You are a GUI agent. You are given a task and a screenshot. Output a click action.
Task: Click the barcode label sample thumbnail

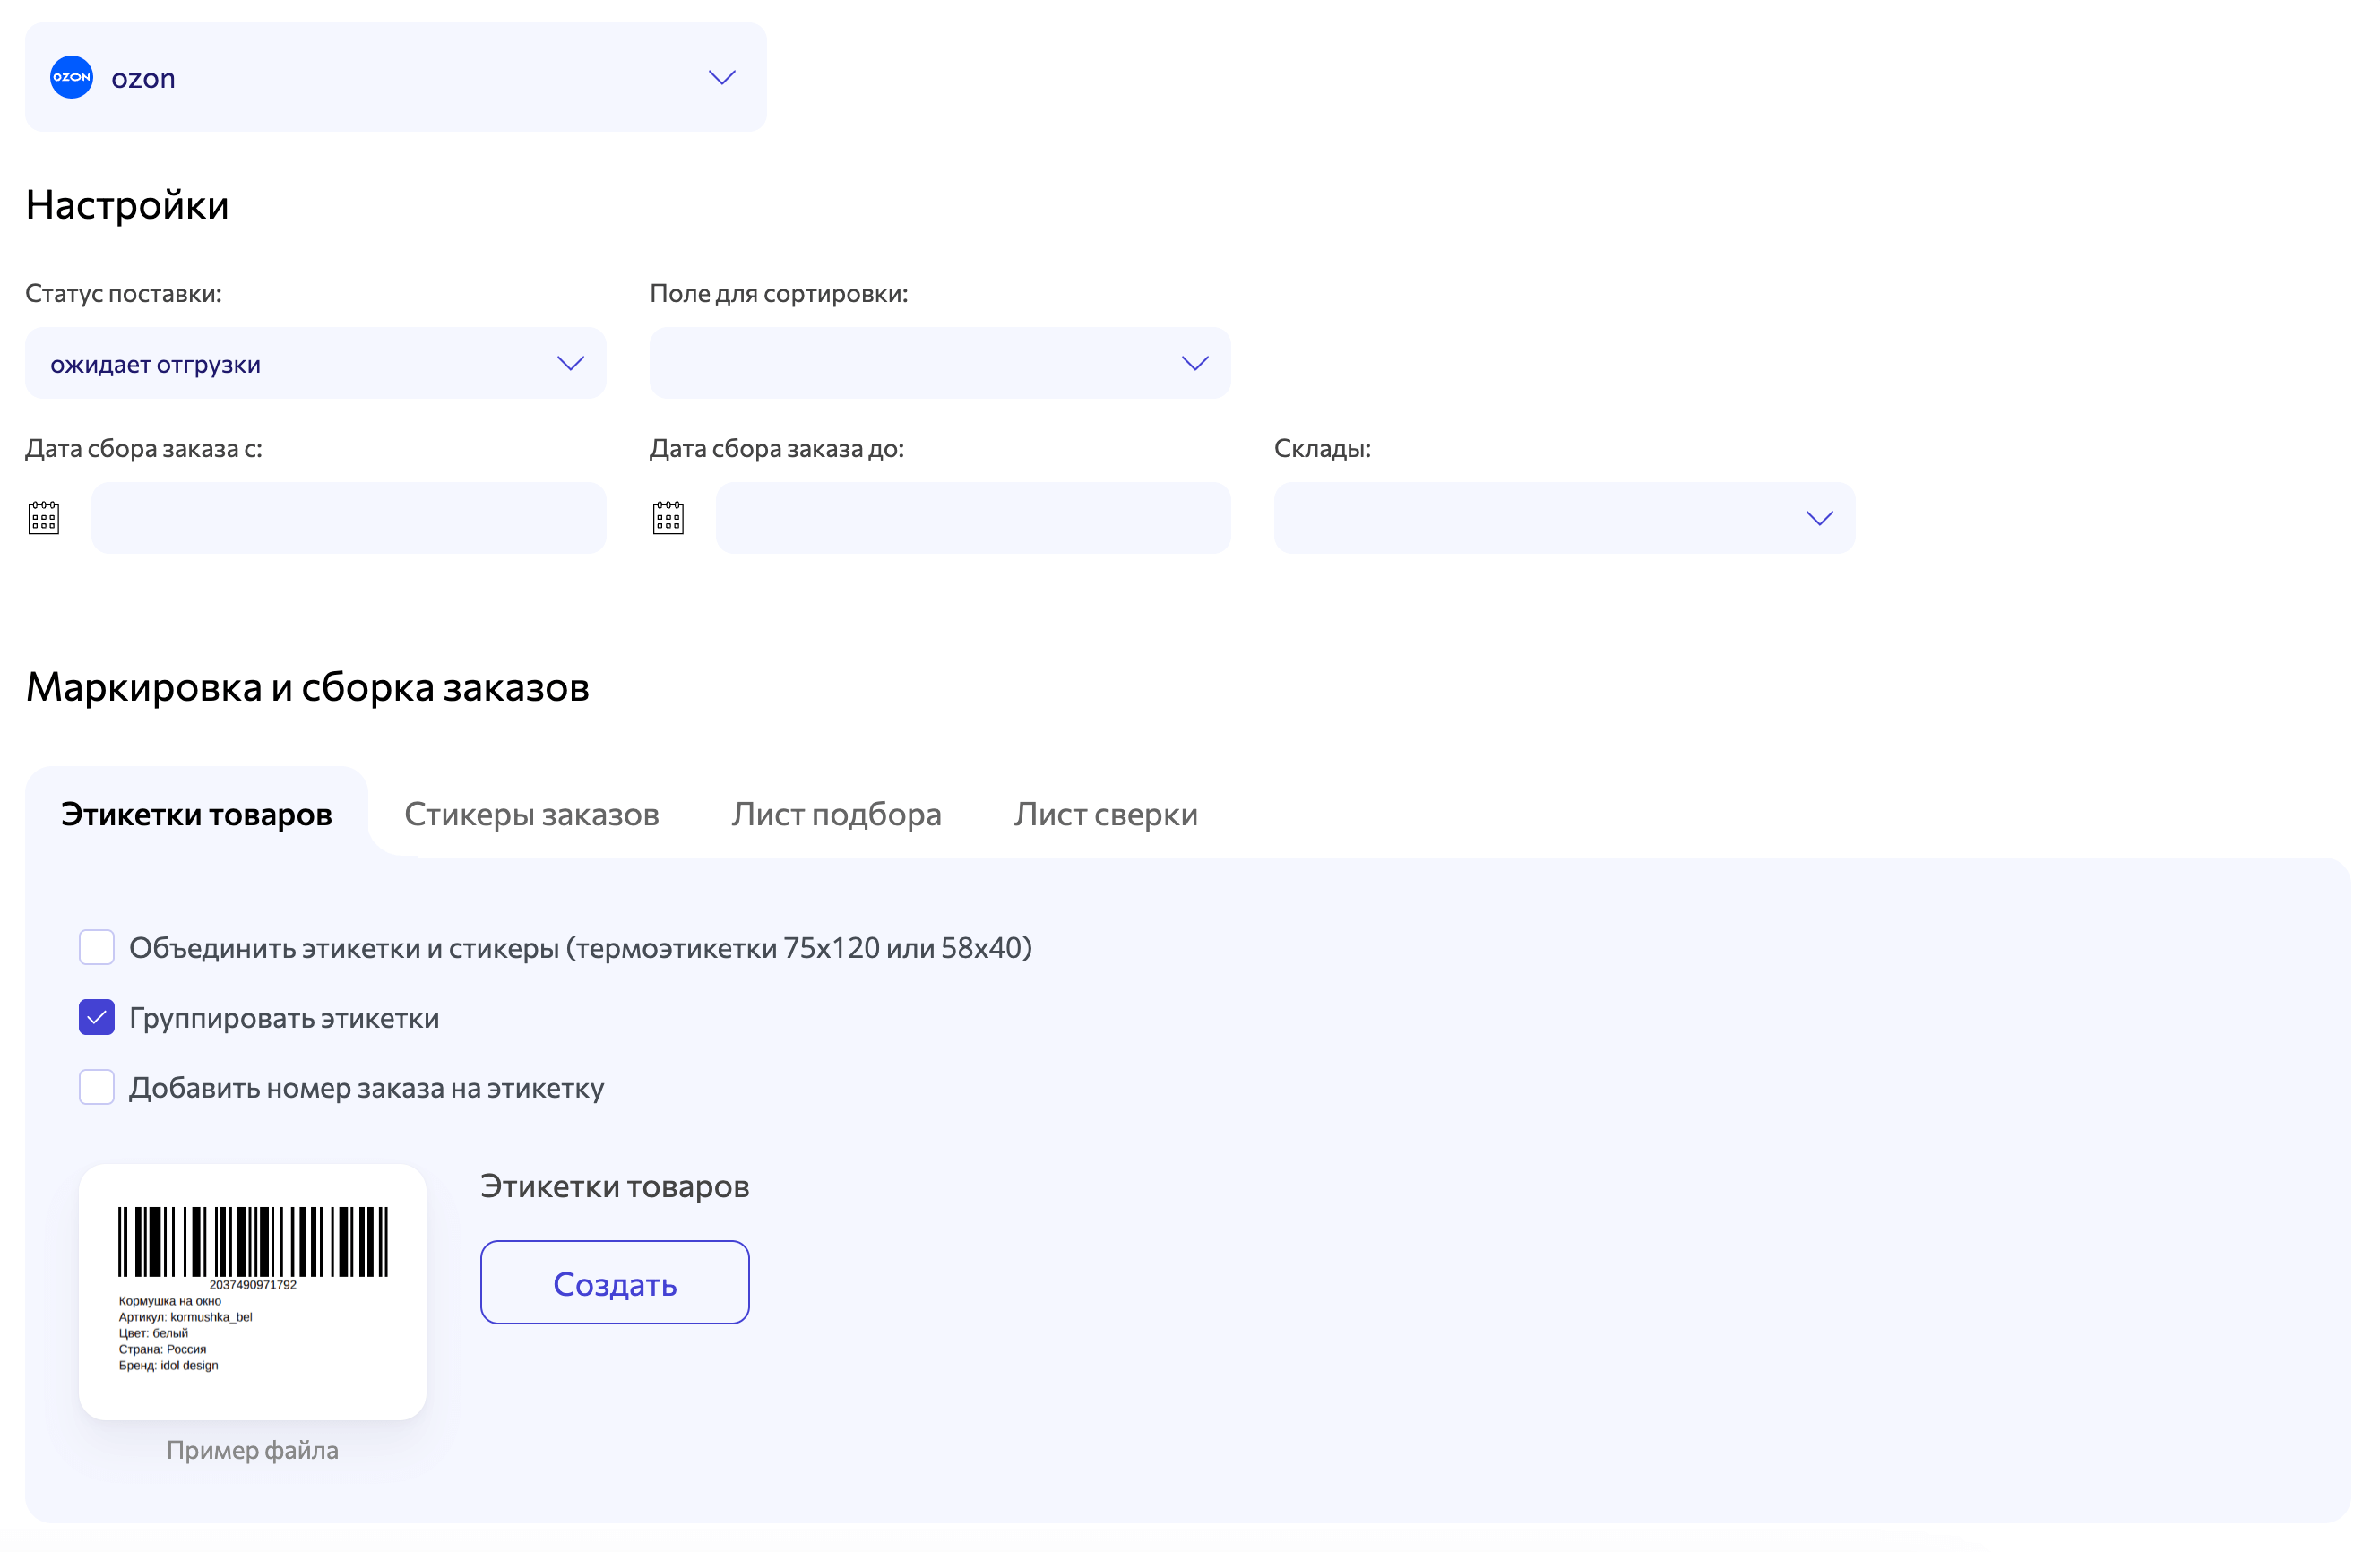point(252,1291)
